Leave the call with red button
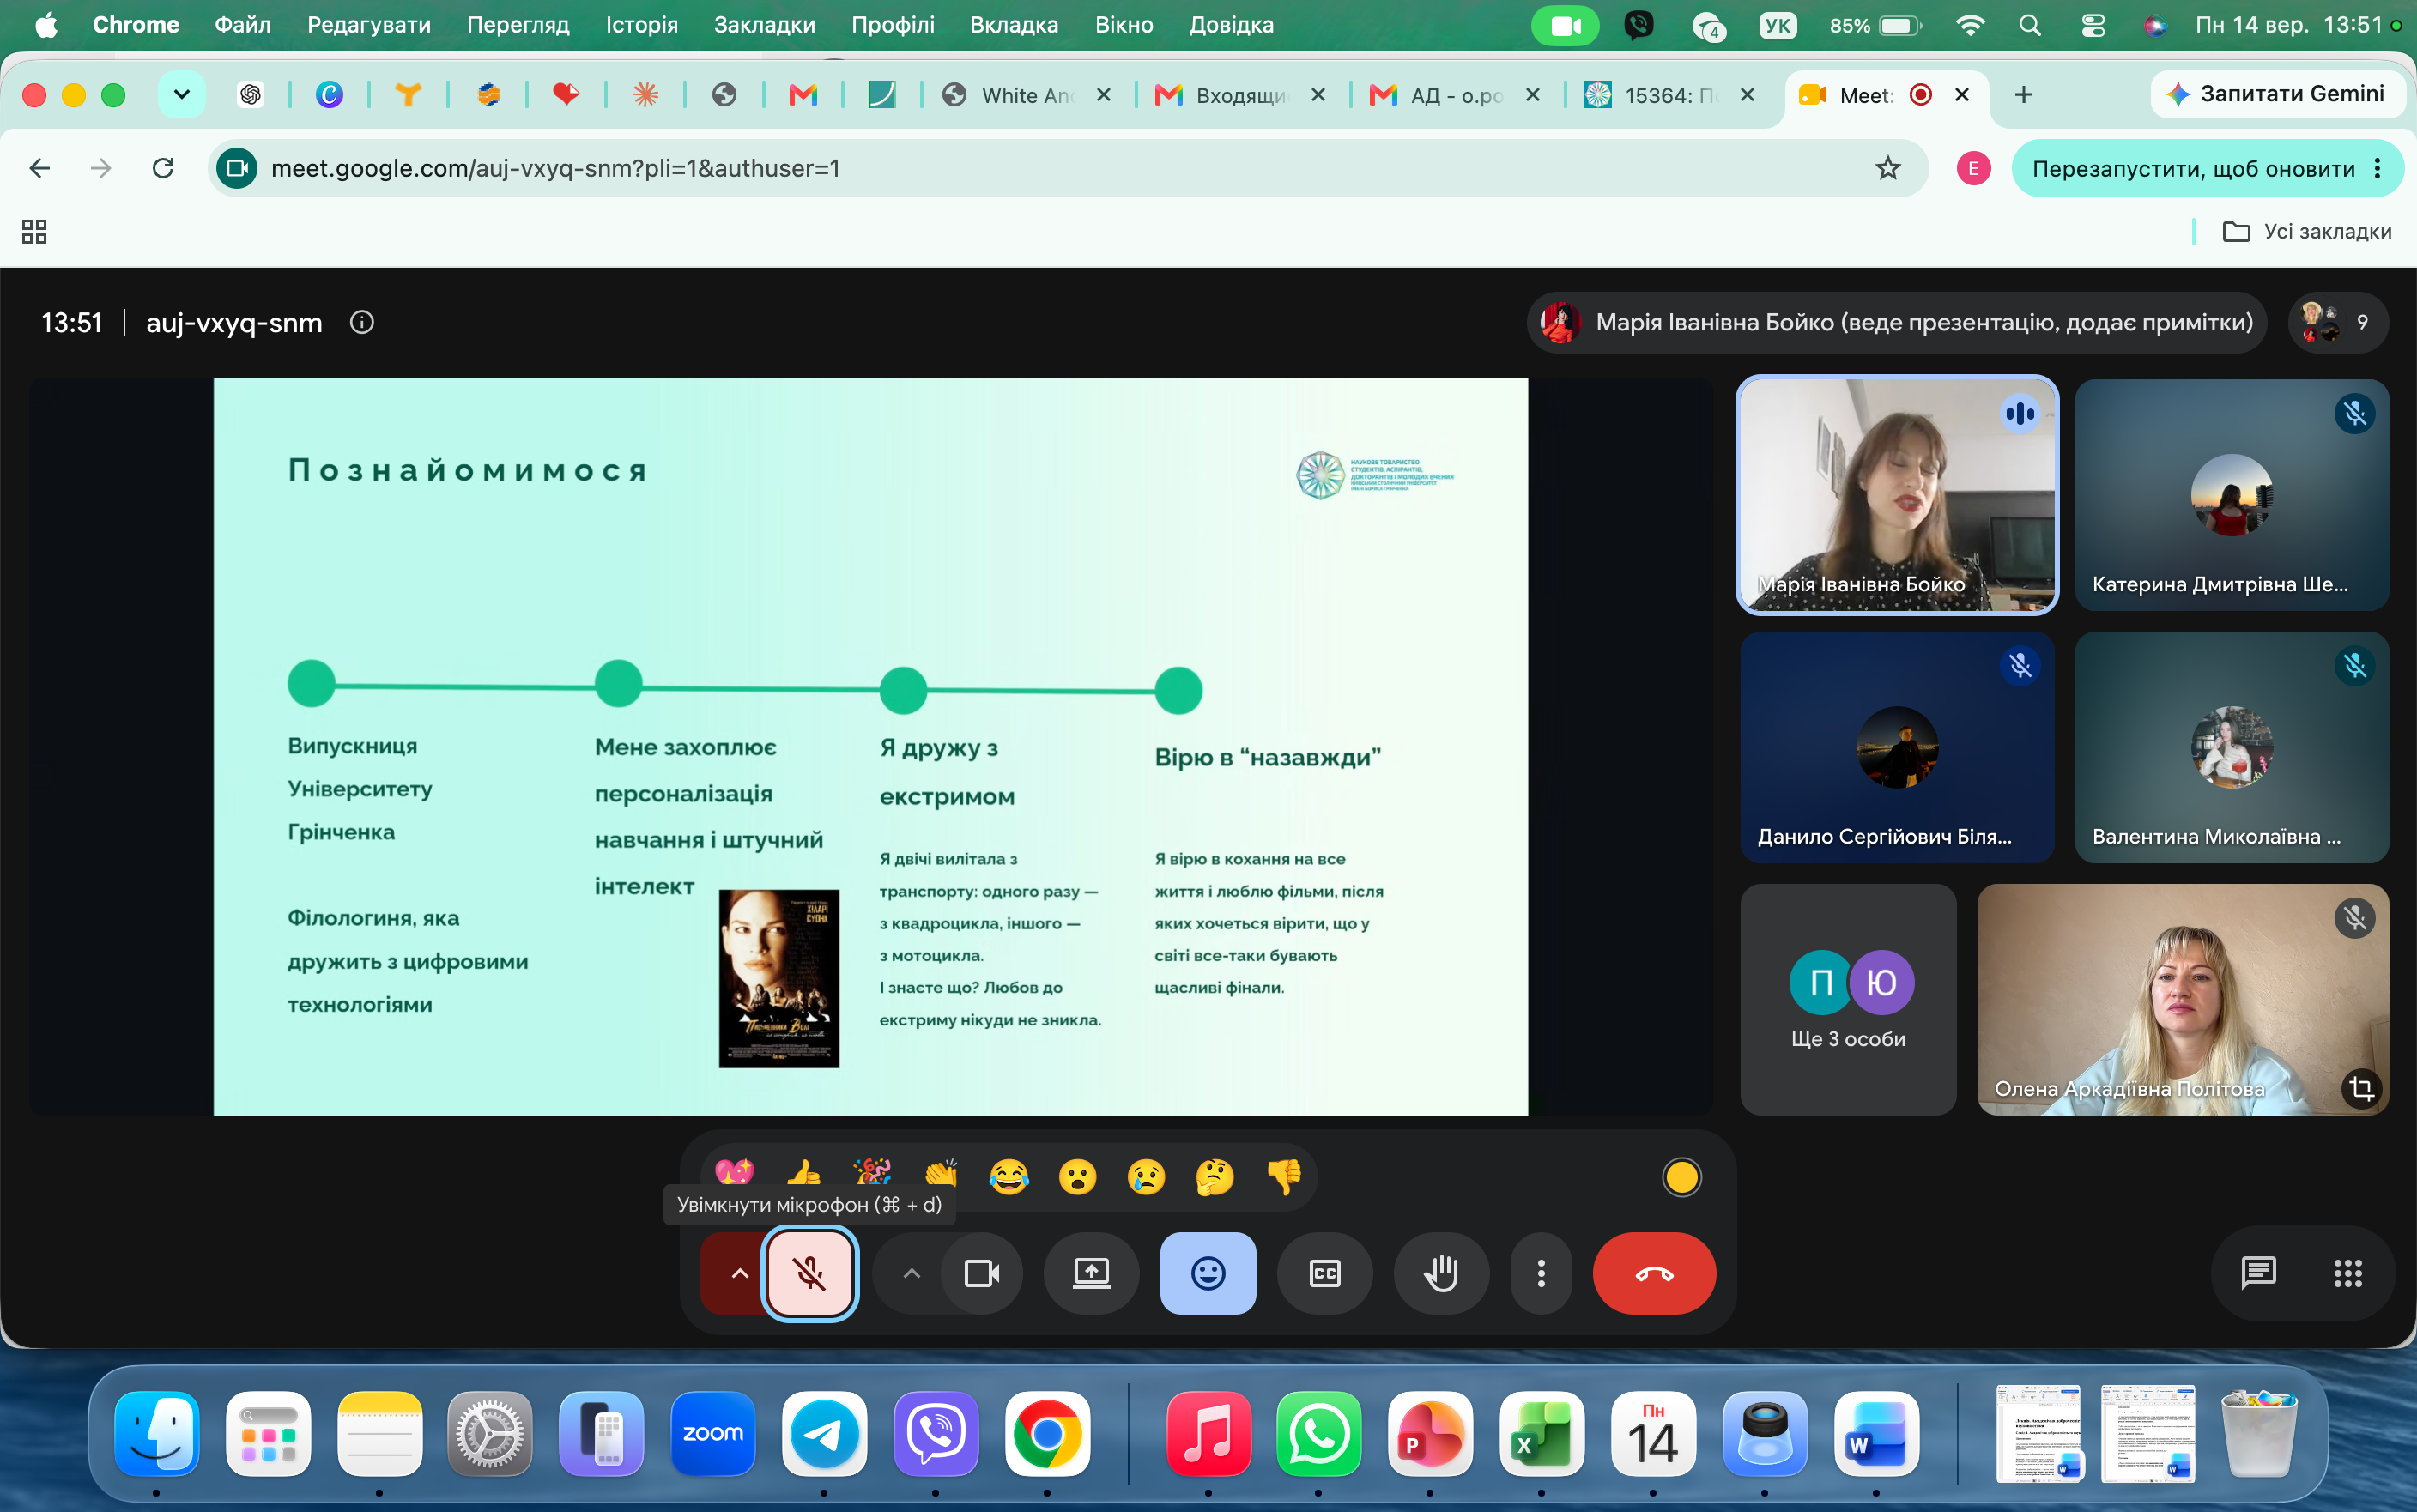This screenshot has height=1512, width=2417. pyautogui.click(x=1654, y=1273)
